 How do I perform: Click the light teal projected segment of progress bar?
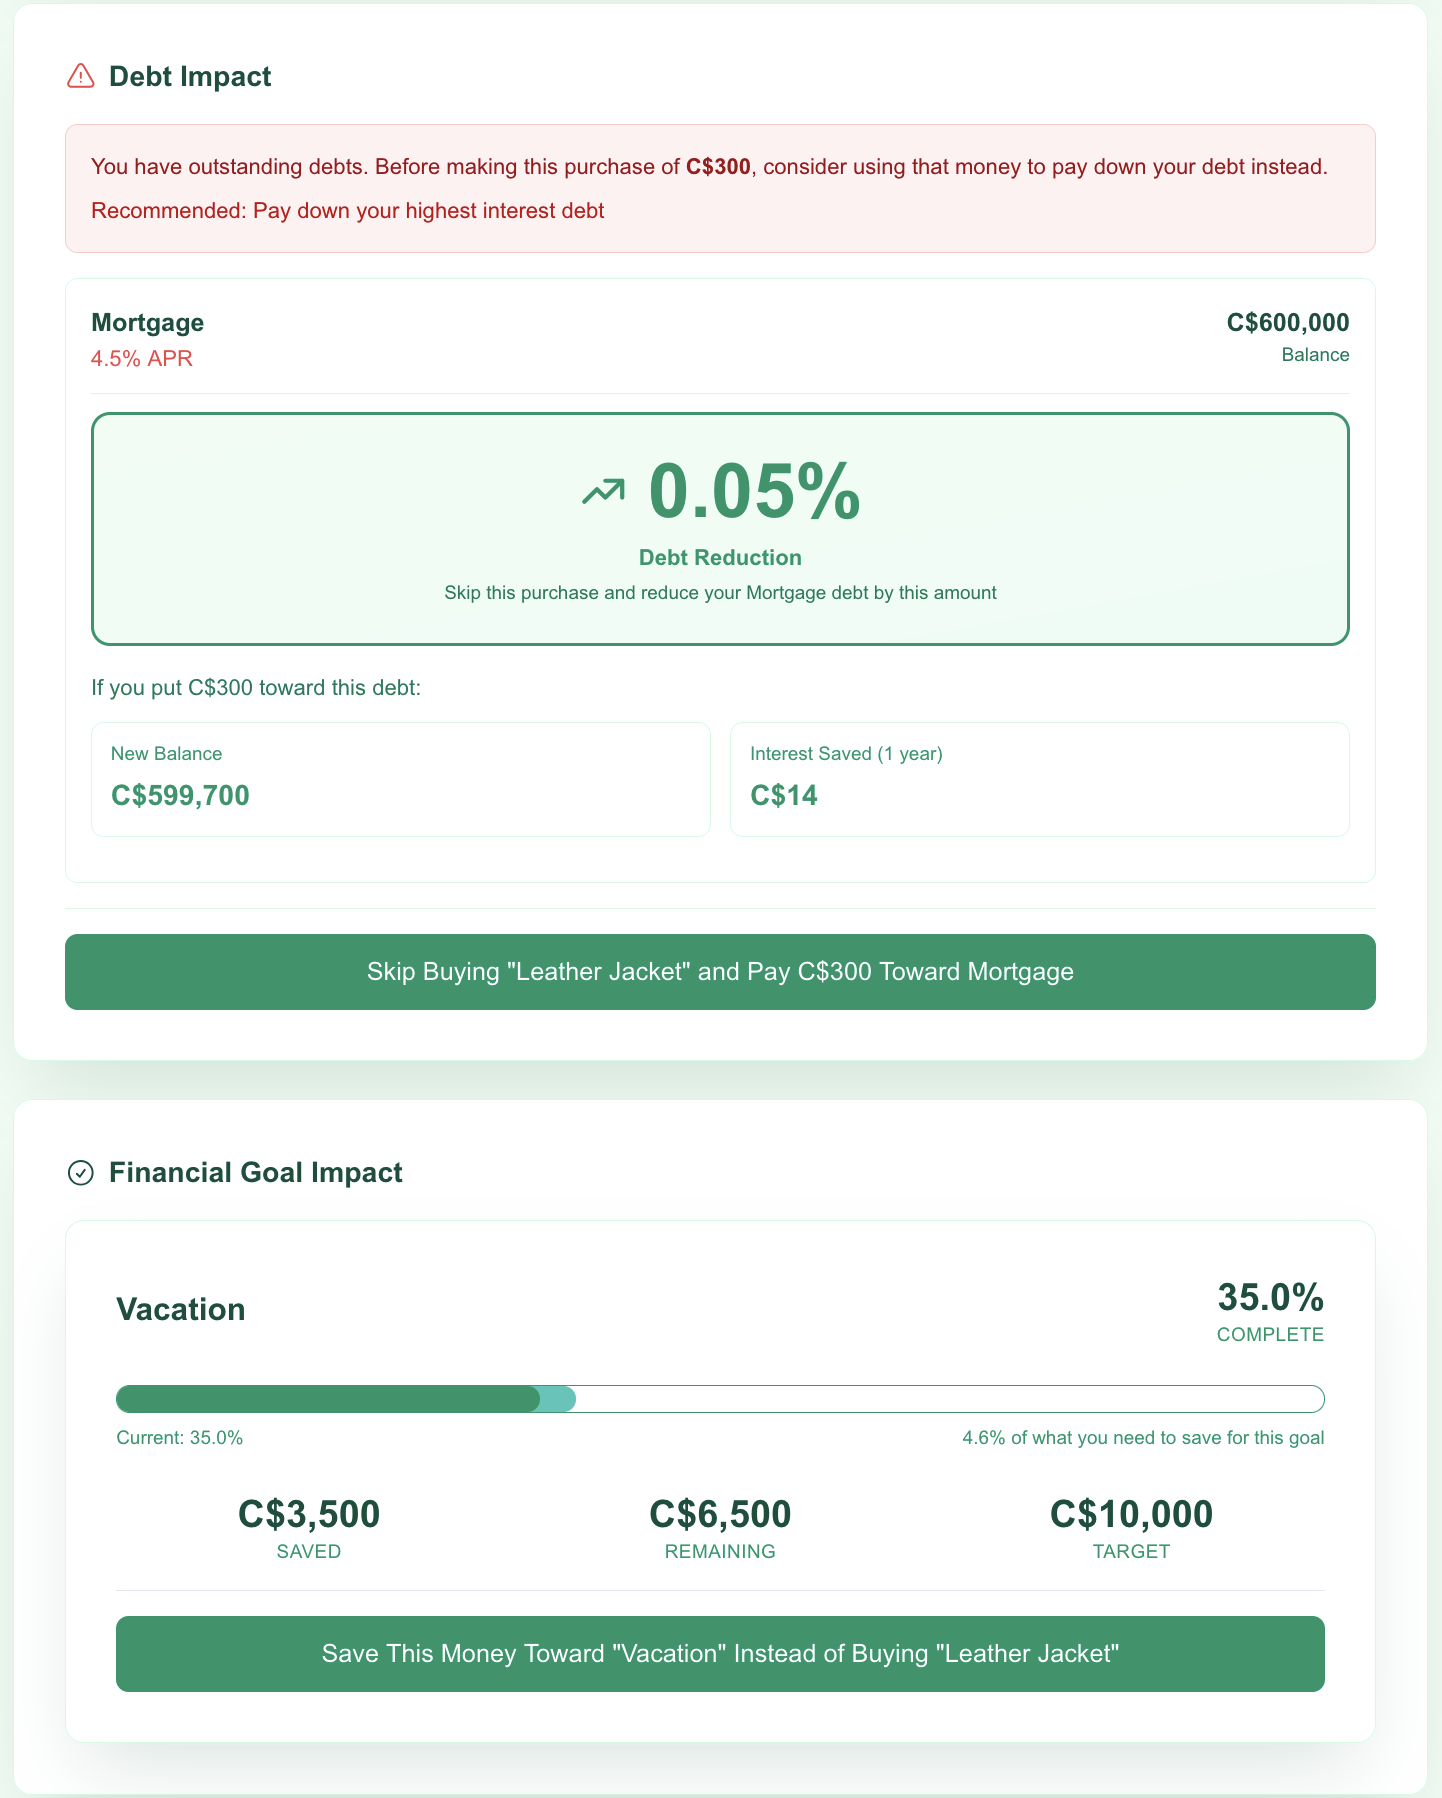558,1399
